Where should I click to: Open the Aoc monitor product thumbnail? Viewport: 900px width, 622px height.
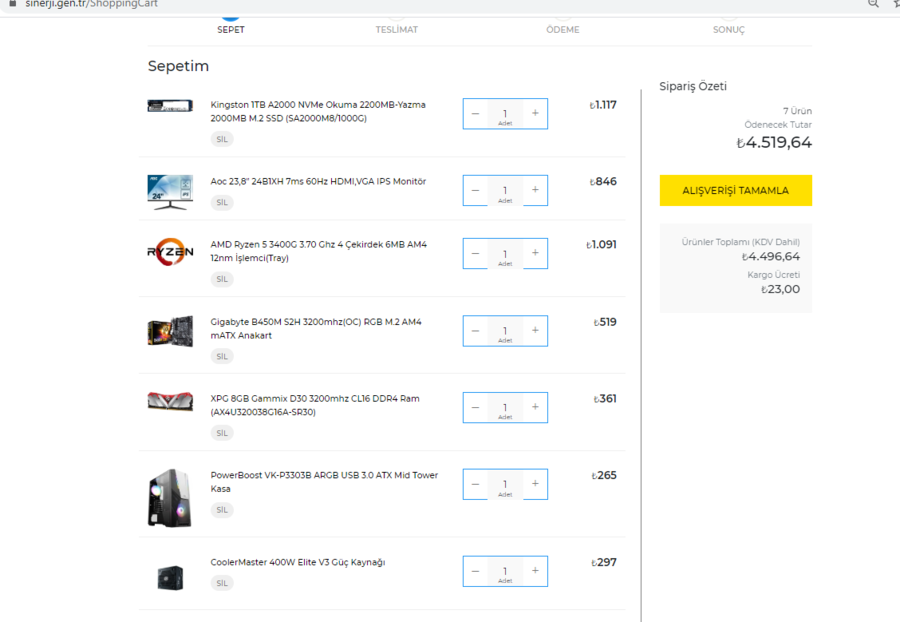[x=170, y=192]
